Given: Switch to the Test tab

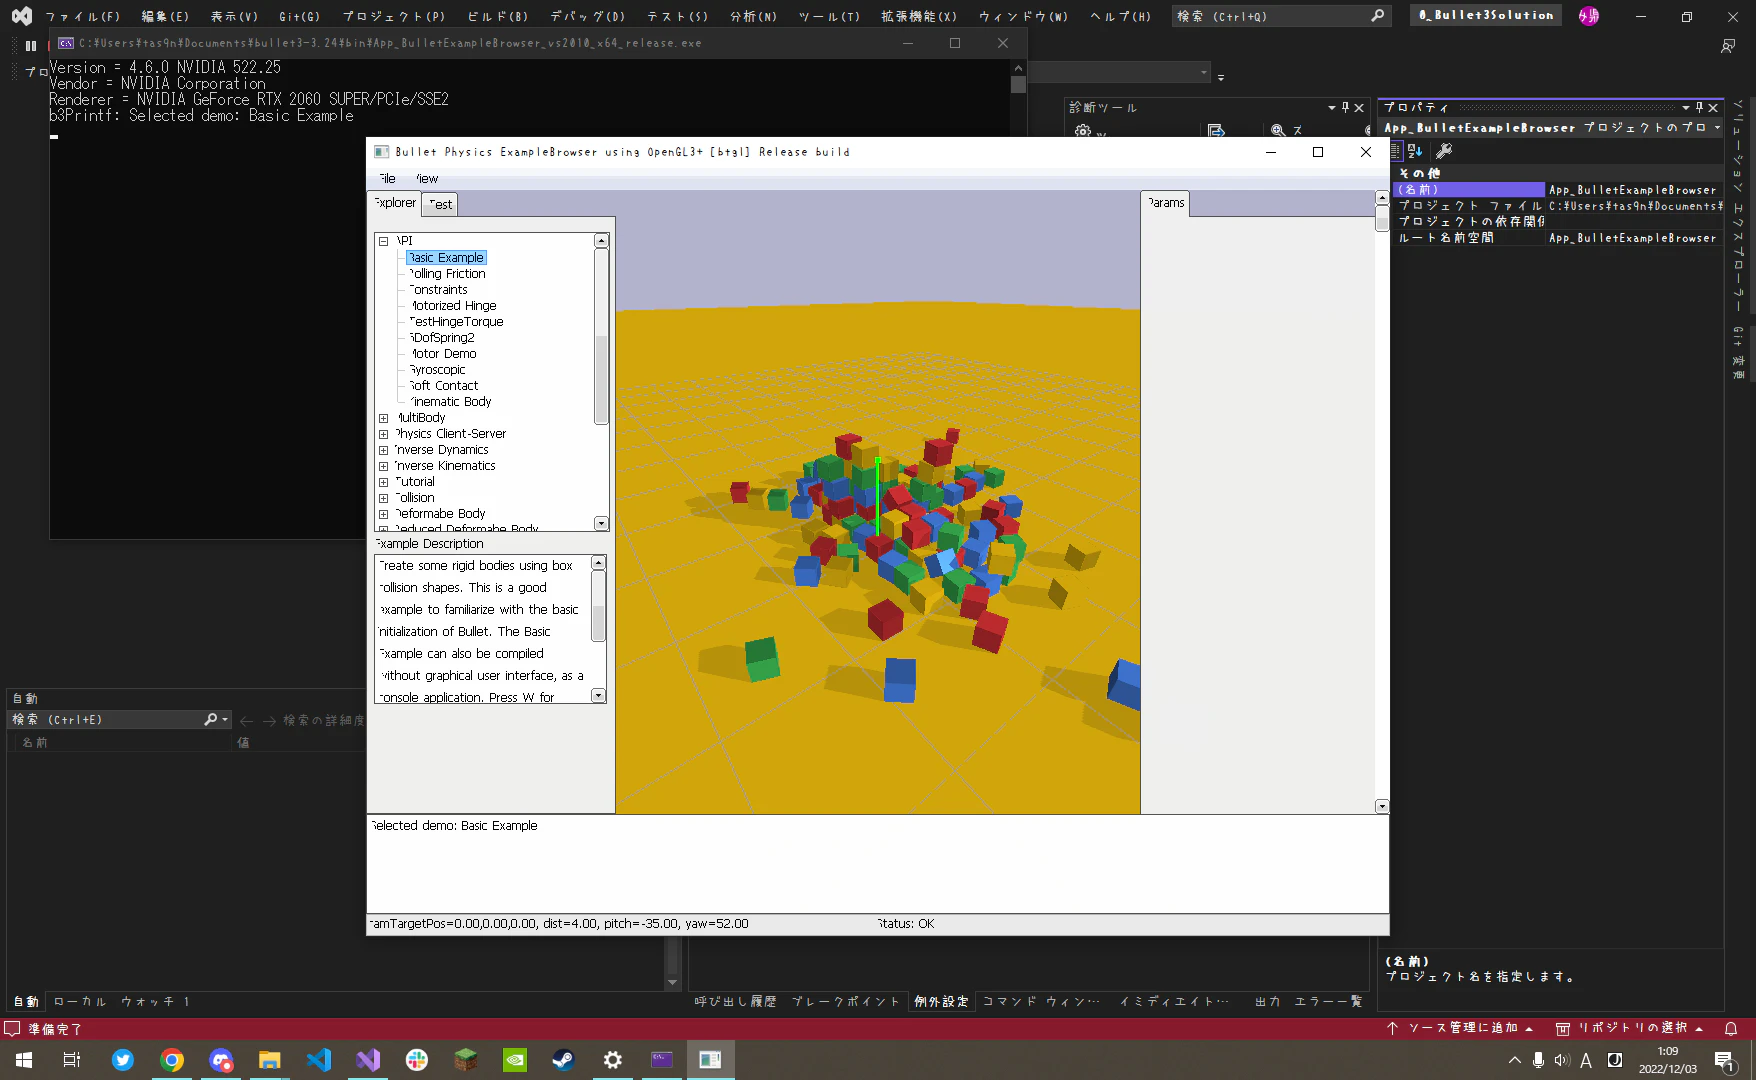Looking at the screenshot, I should 440,204.
